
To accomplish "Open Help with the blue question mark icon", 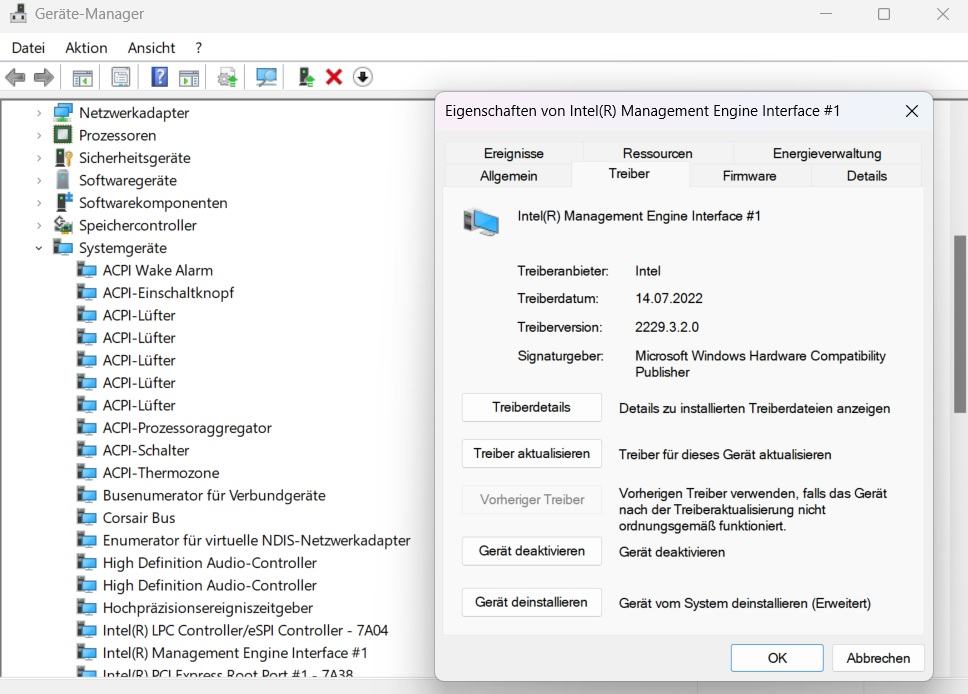I will point(159,77).
